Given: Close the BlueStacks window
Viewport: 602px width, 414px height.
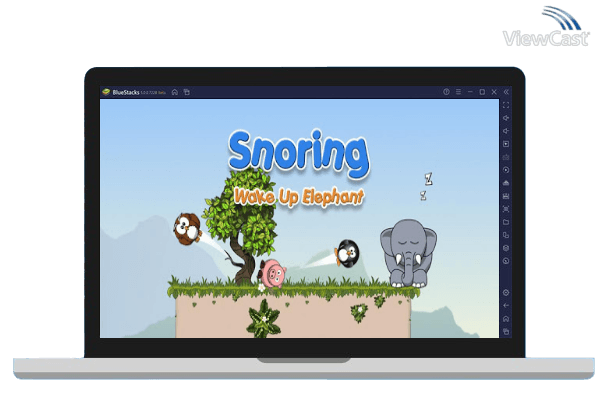Looking at the screenshot, I should (494, 92).
